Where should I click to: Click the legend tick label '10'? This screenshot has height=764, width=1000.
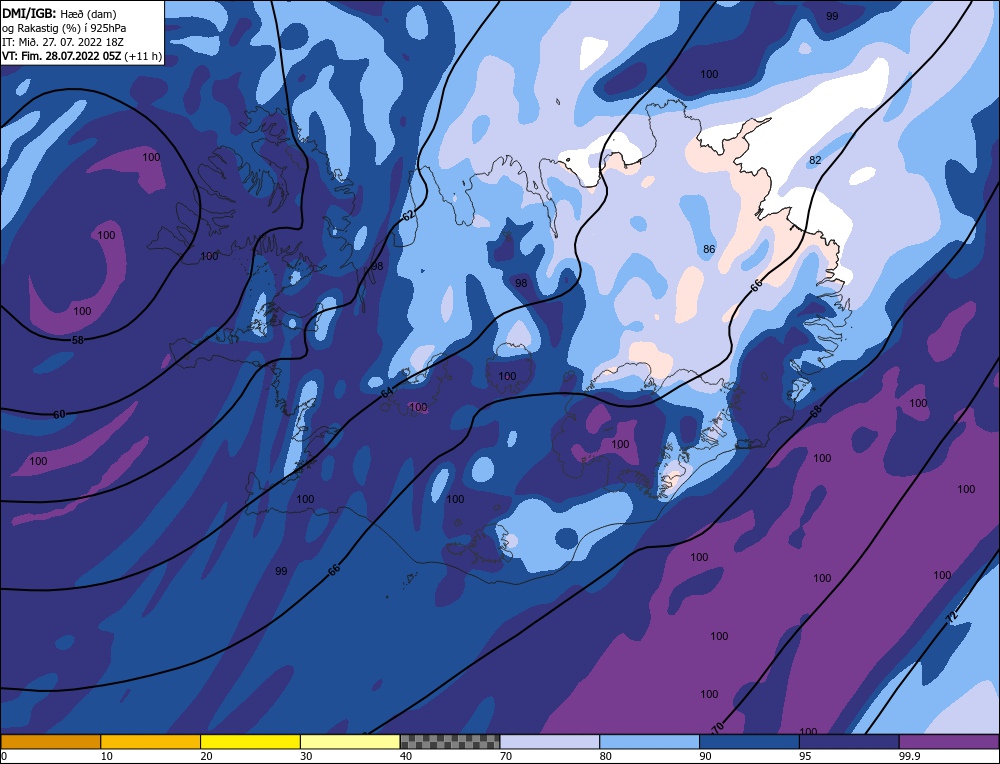(x=107, y=756)
